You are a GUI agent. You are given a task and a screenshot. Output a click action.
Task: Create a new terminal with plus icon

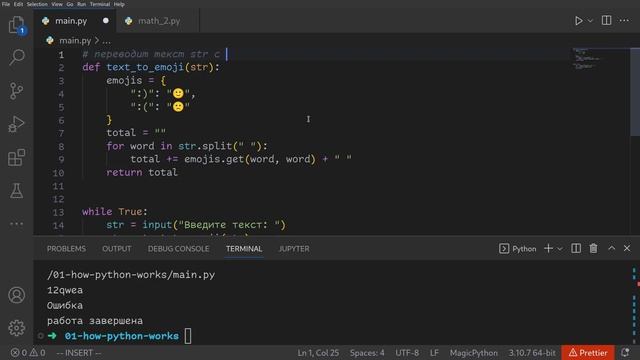click(548, 248)
